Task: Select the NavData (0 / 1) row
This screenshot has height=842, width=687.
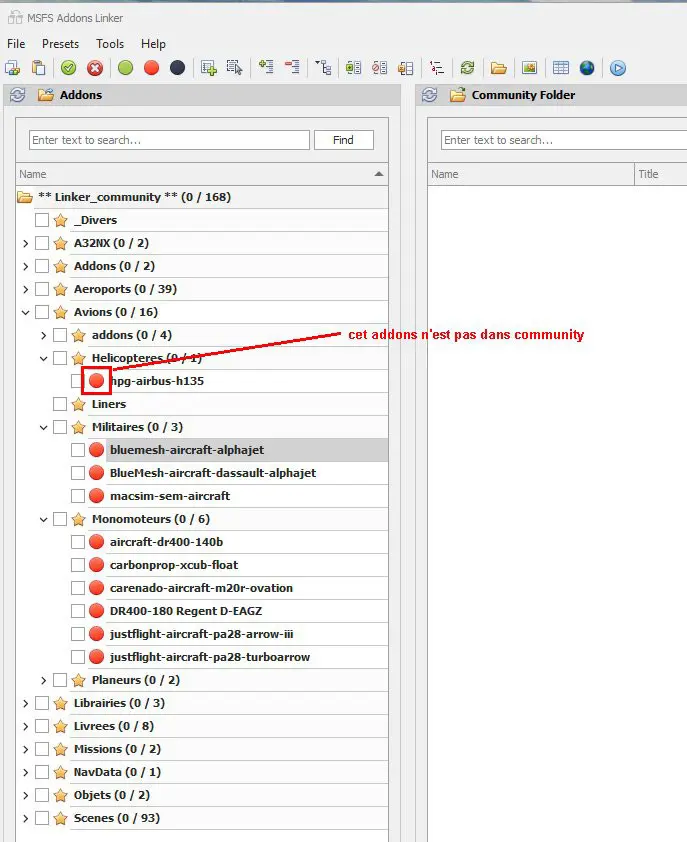Action: tap(229, 772)
